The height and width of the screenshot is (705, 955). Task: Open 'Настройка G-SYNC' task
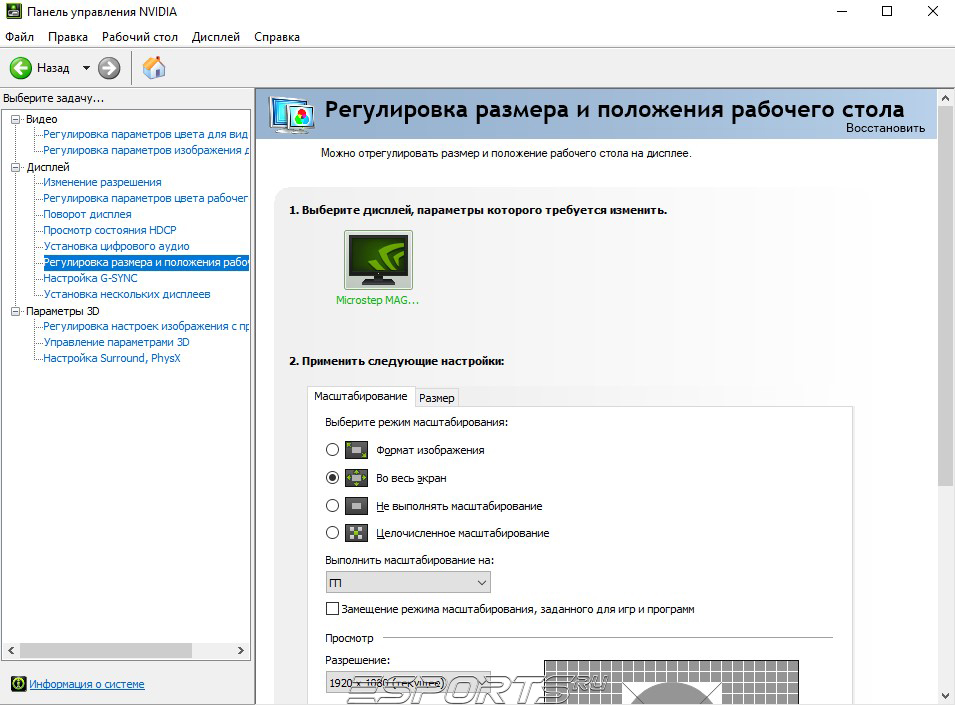[90, 278]
